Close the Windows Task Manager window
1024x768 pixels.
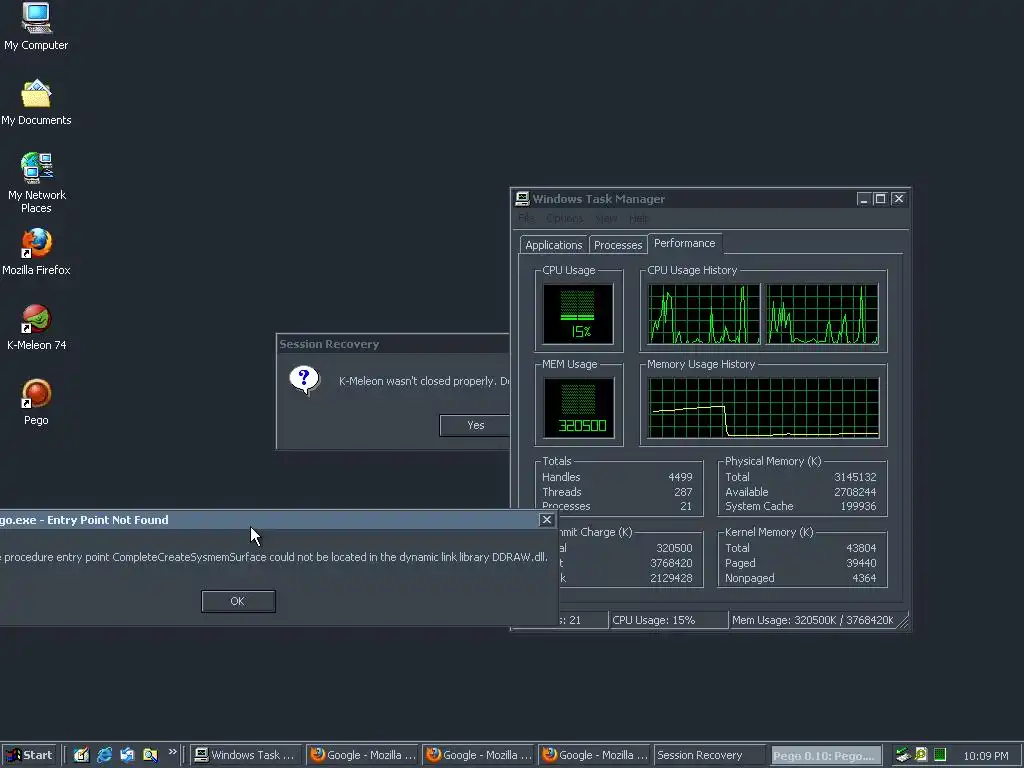[x=899, y=199]
